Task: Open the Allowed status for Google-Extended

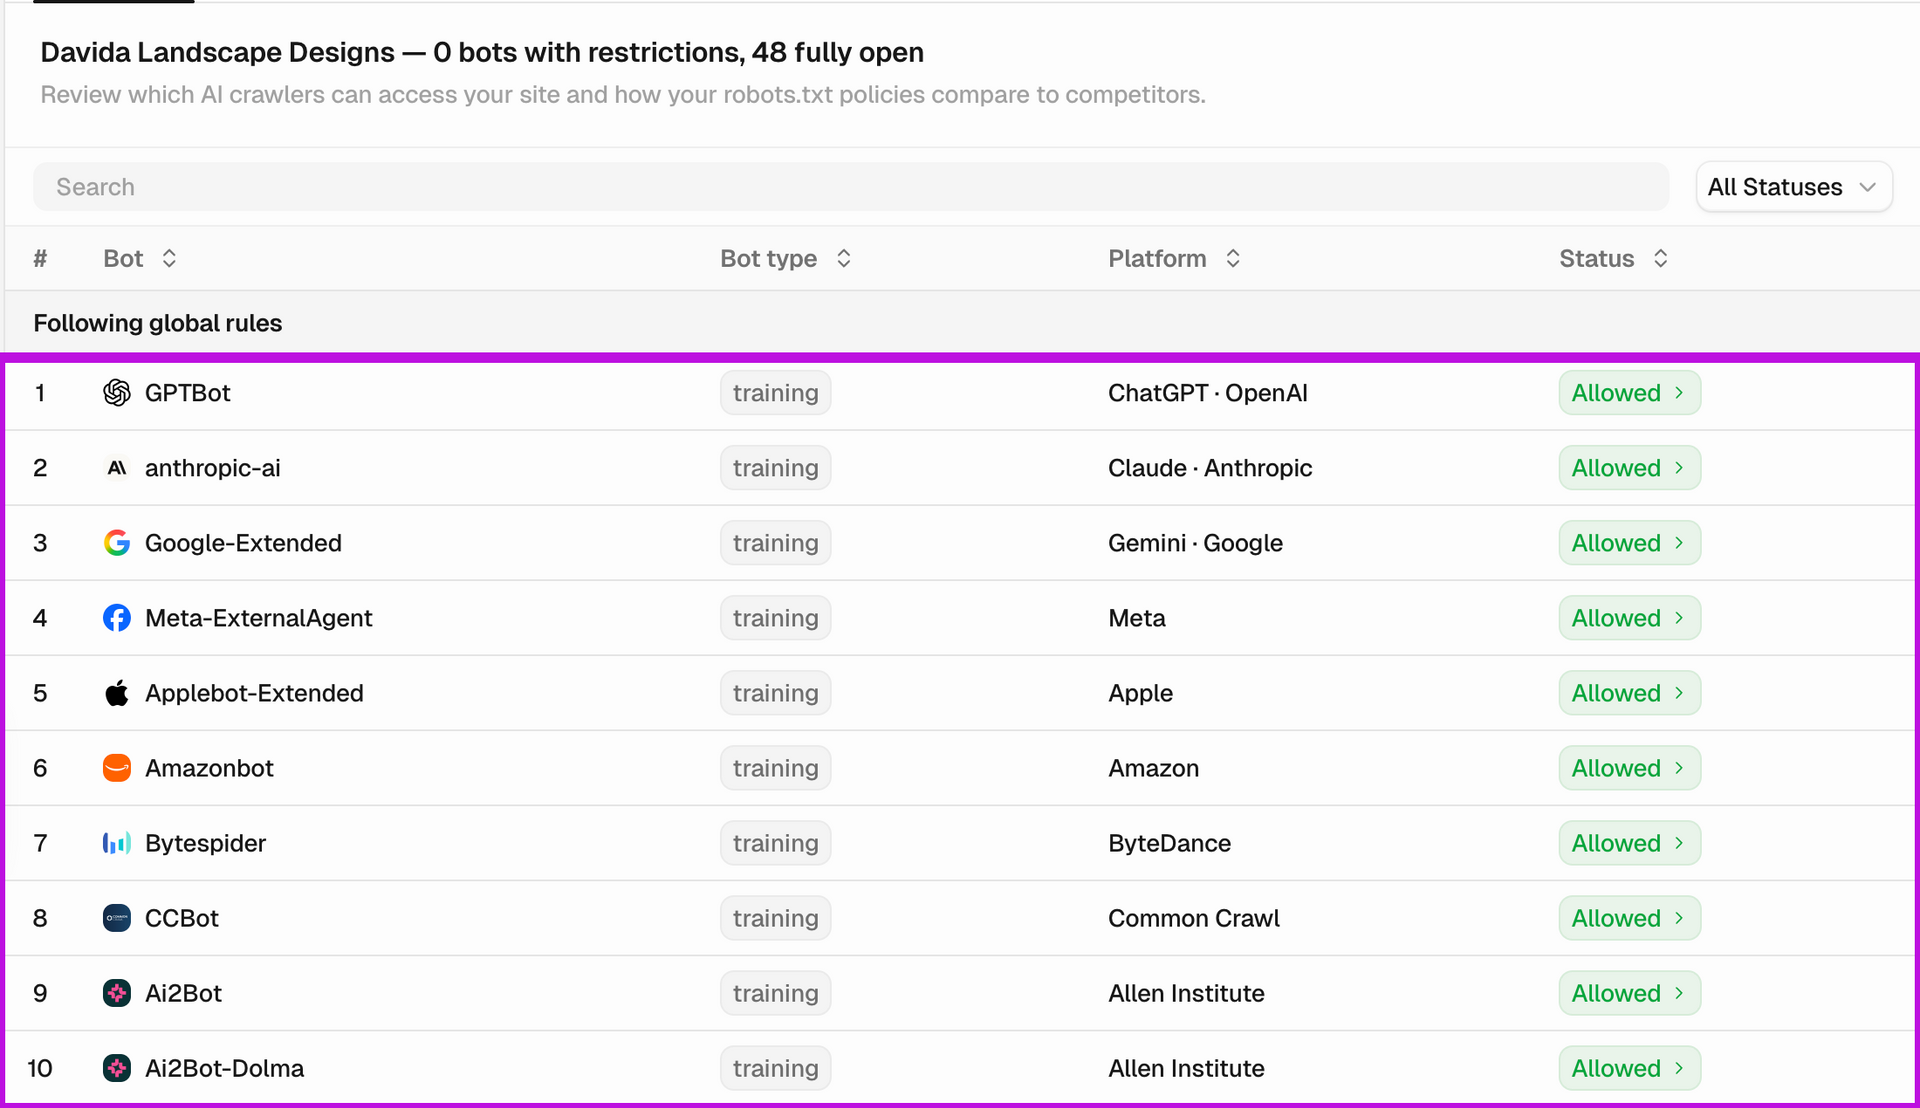Action: tap(1629, 543)
